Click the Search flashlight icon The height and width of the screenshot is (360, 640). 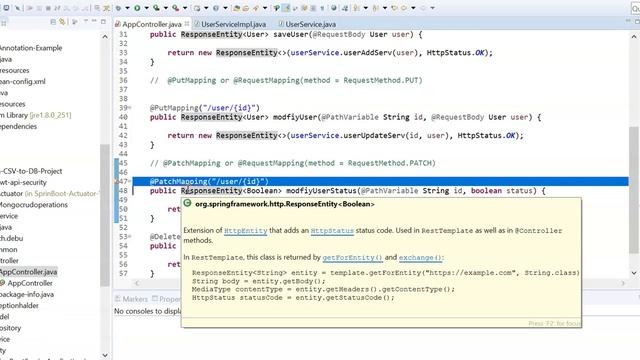(256, 8)
